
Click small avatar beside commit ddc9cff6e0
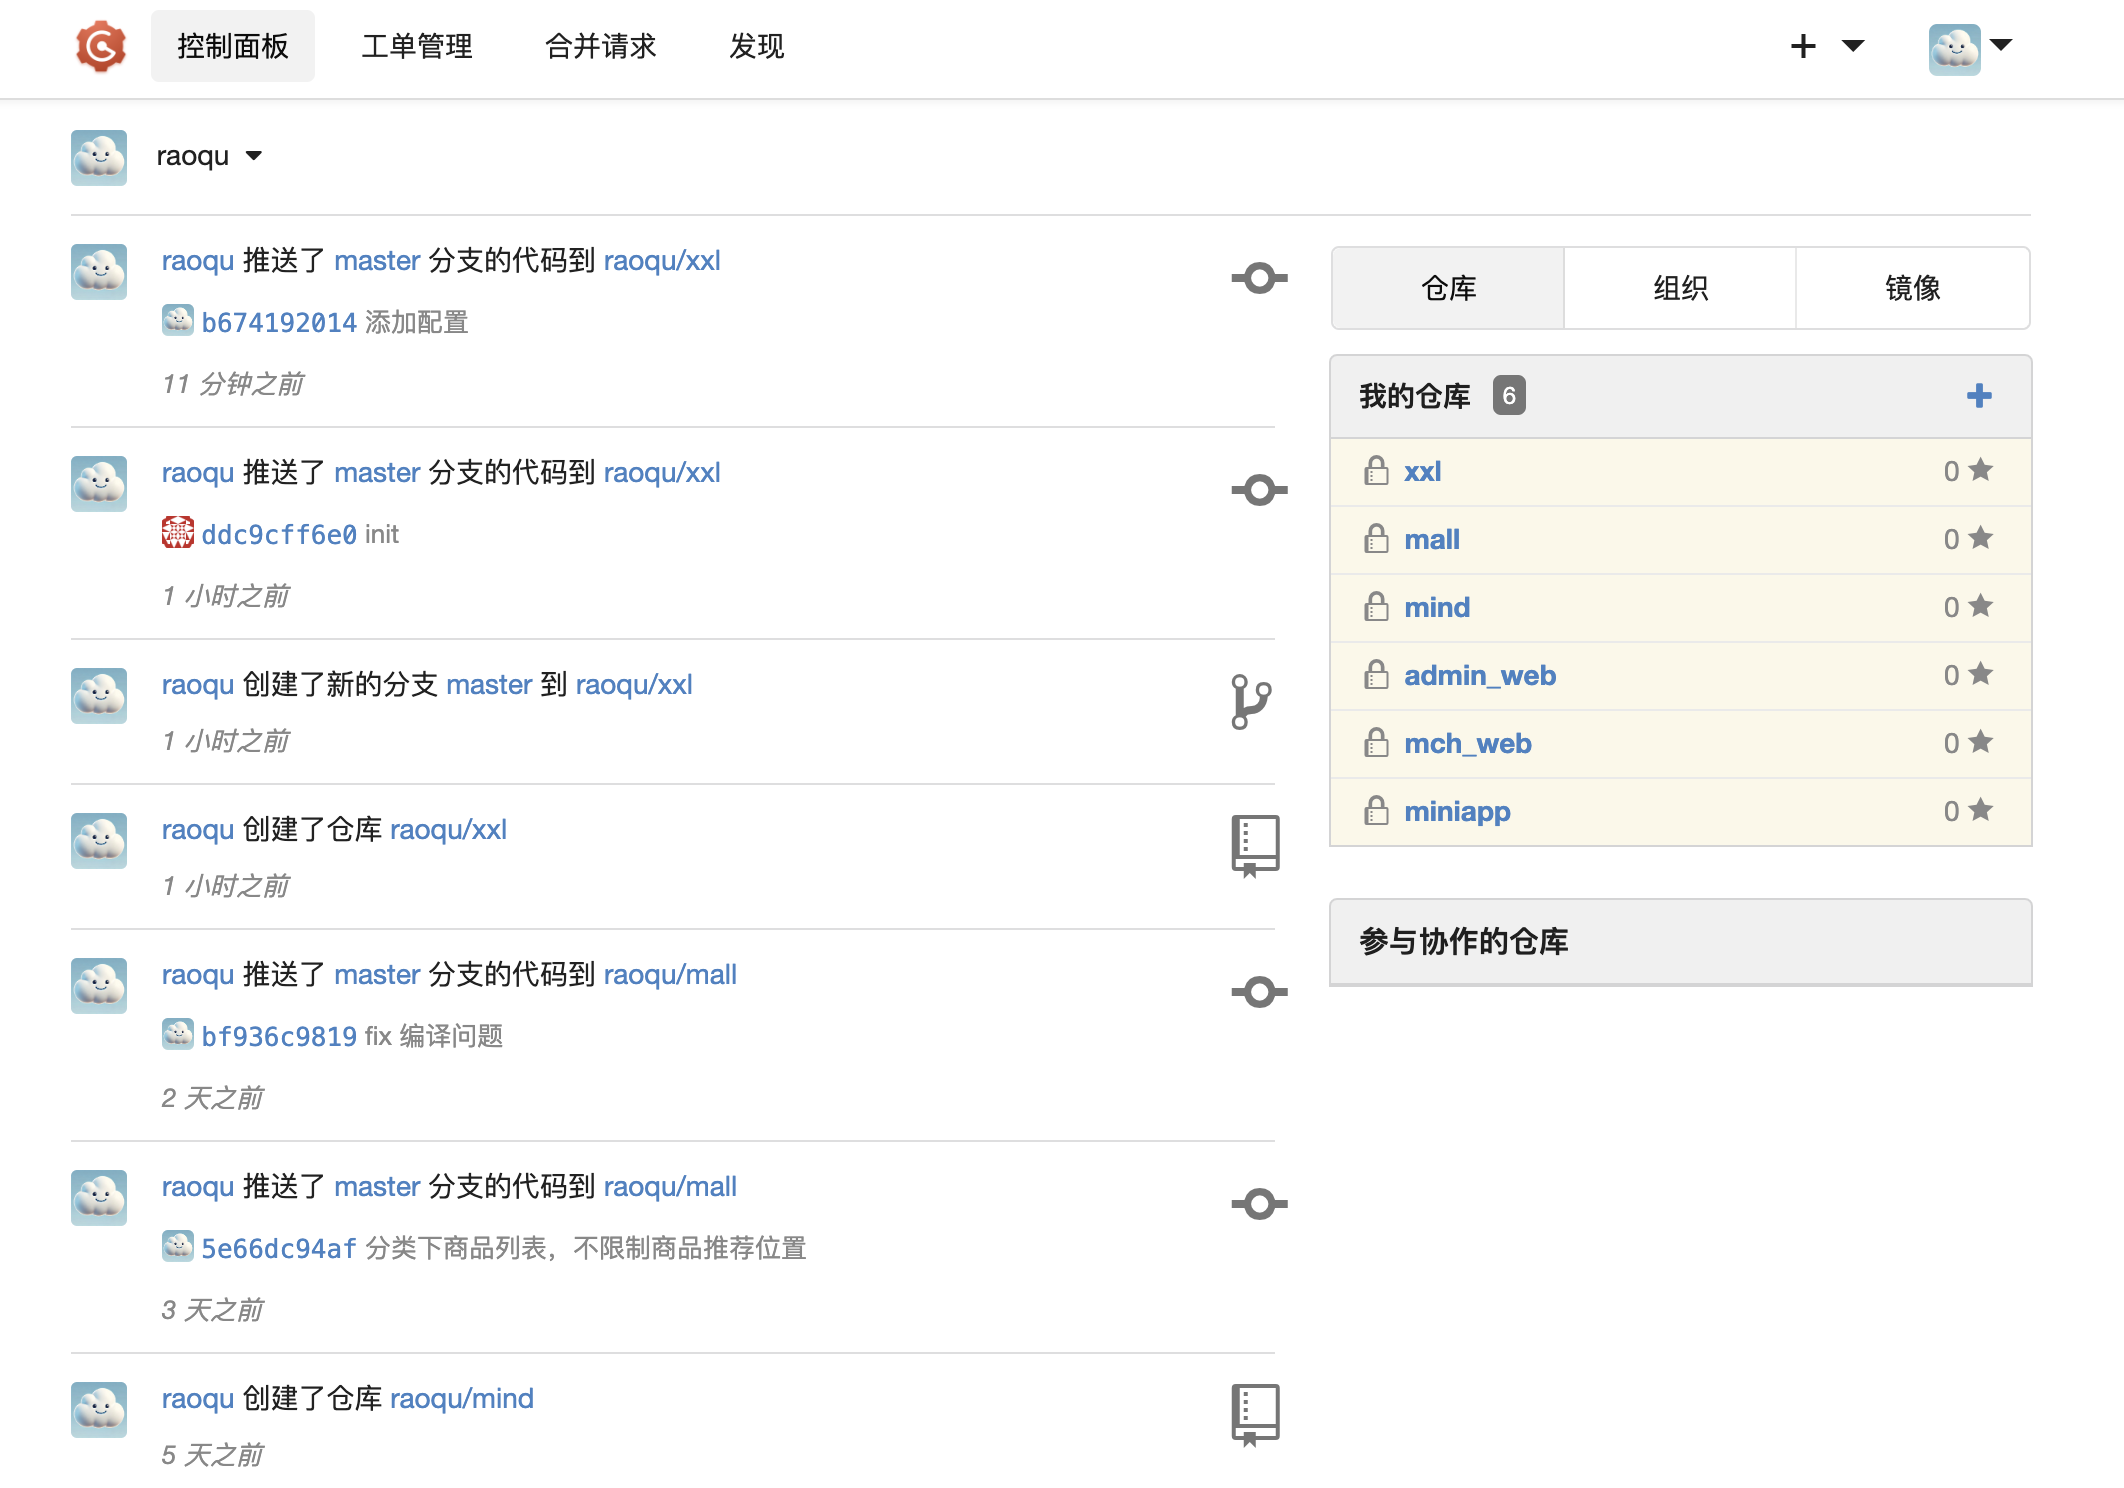178,533
